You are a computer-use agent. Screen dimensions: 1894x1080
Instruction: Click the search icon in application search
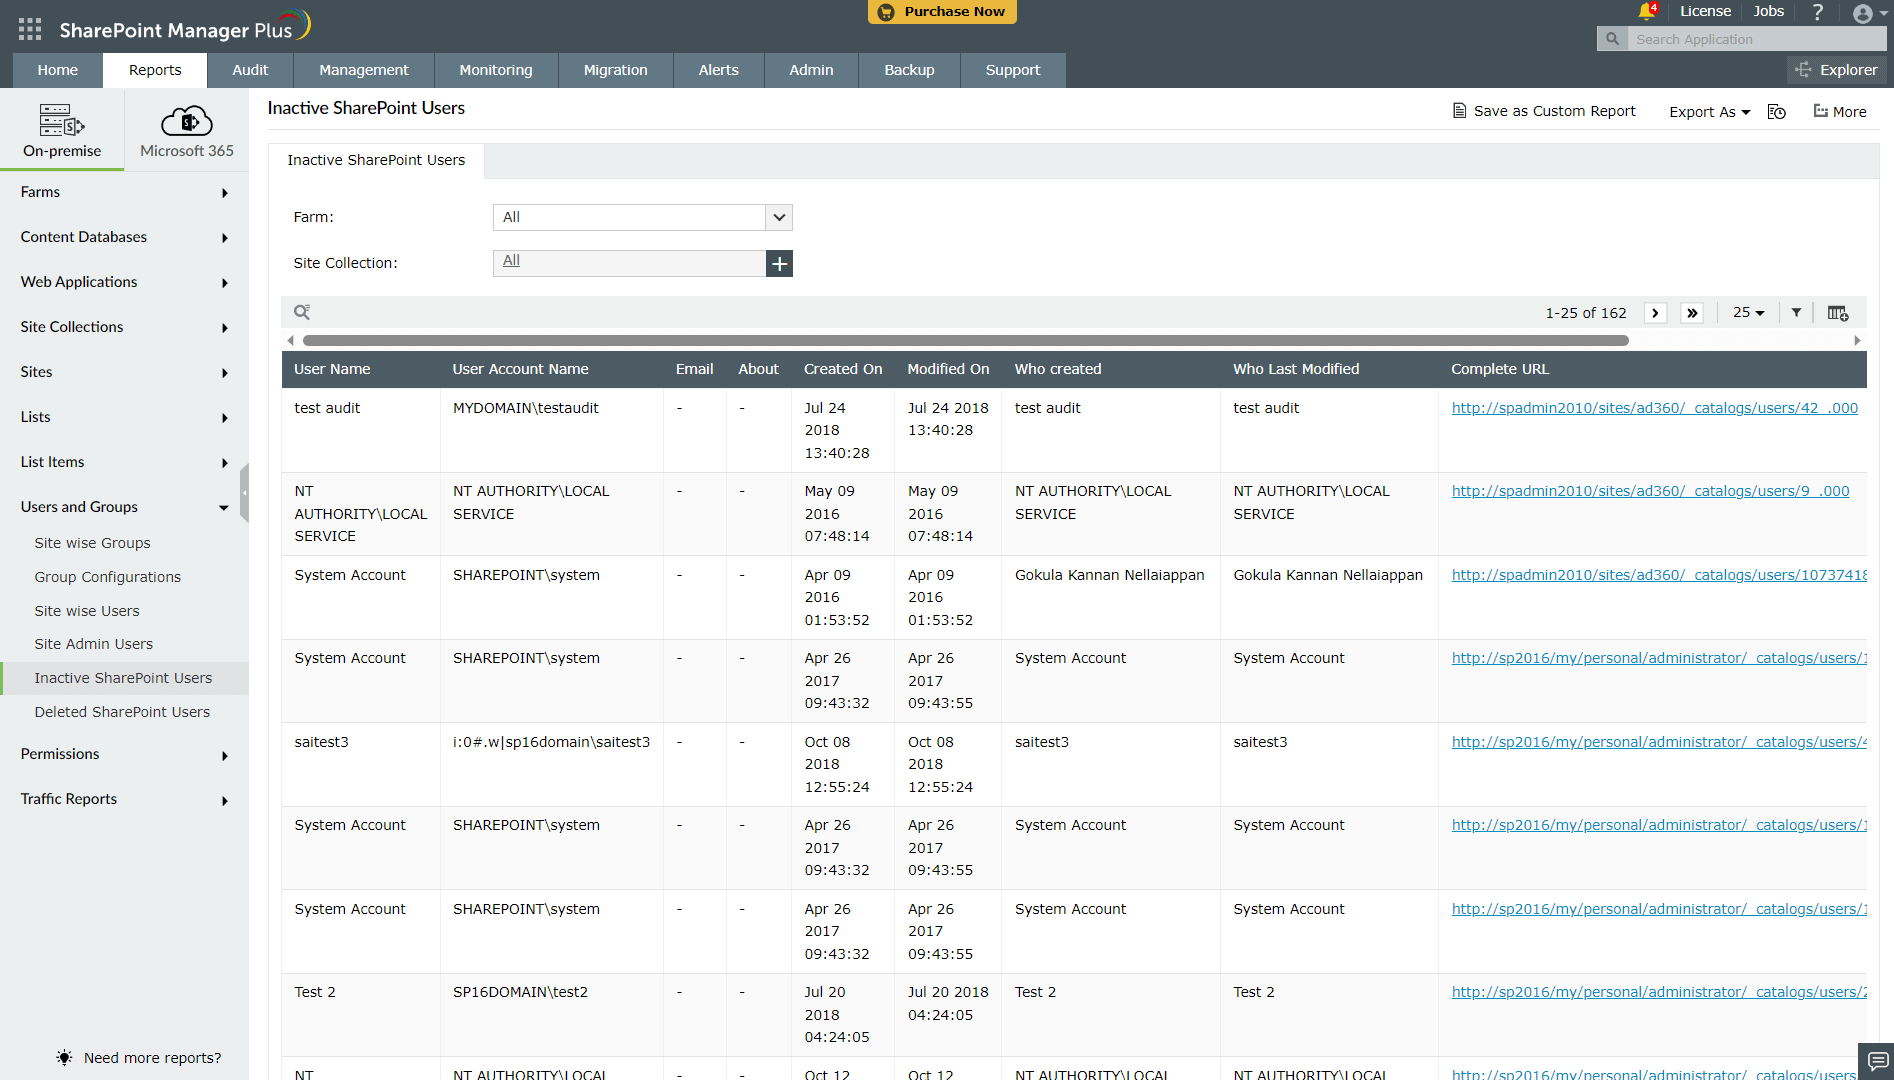(1612, 39)
